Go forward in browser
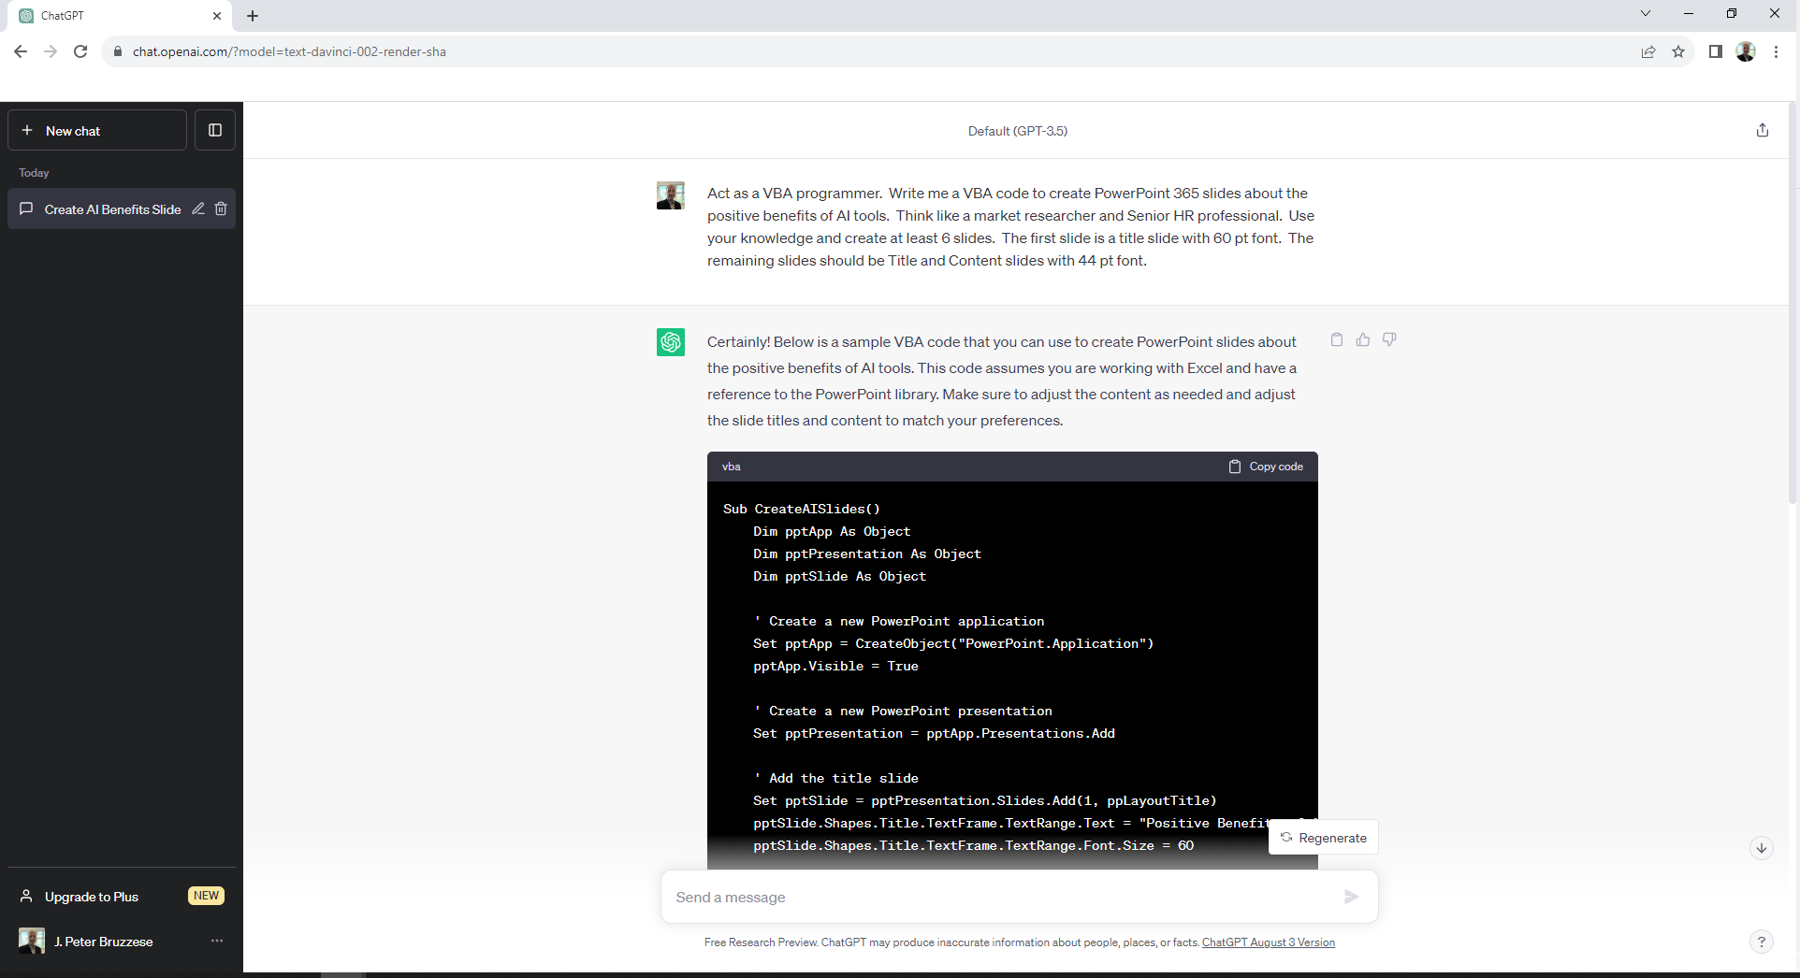The width and height of the screenshot is (1800, 978). pyautogui.click(x=51, y=52)
